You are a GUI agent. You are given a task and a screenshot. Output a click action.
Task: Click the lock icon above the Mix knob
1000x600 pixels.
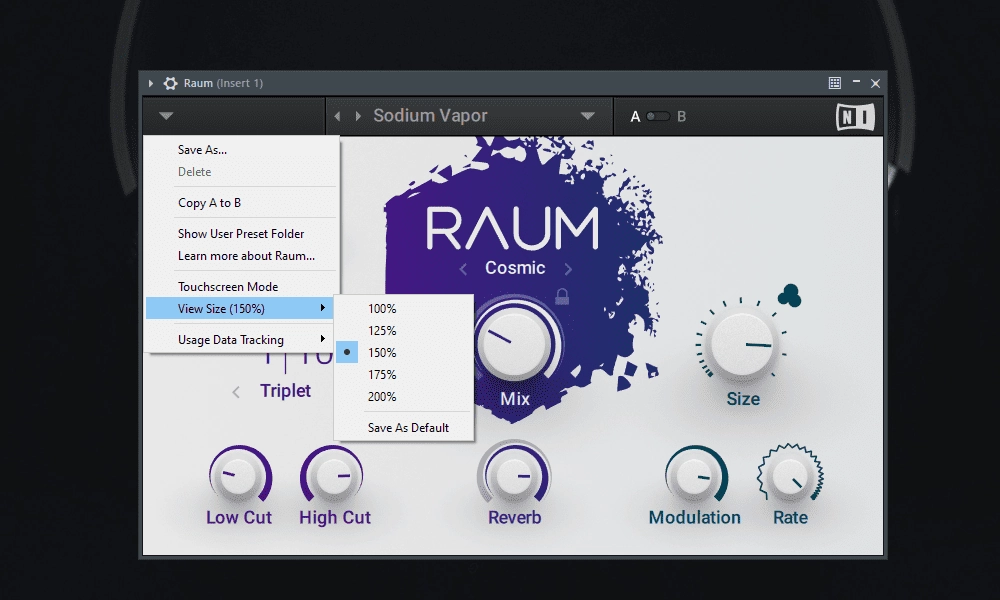pyautogui.click(x=562, y=296)
